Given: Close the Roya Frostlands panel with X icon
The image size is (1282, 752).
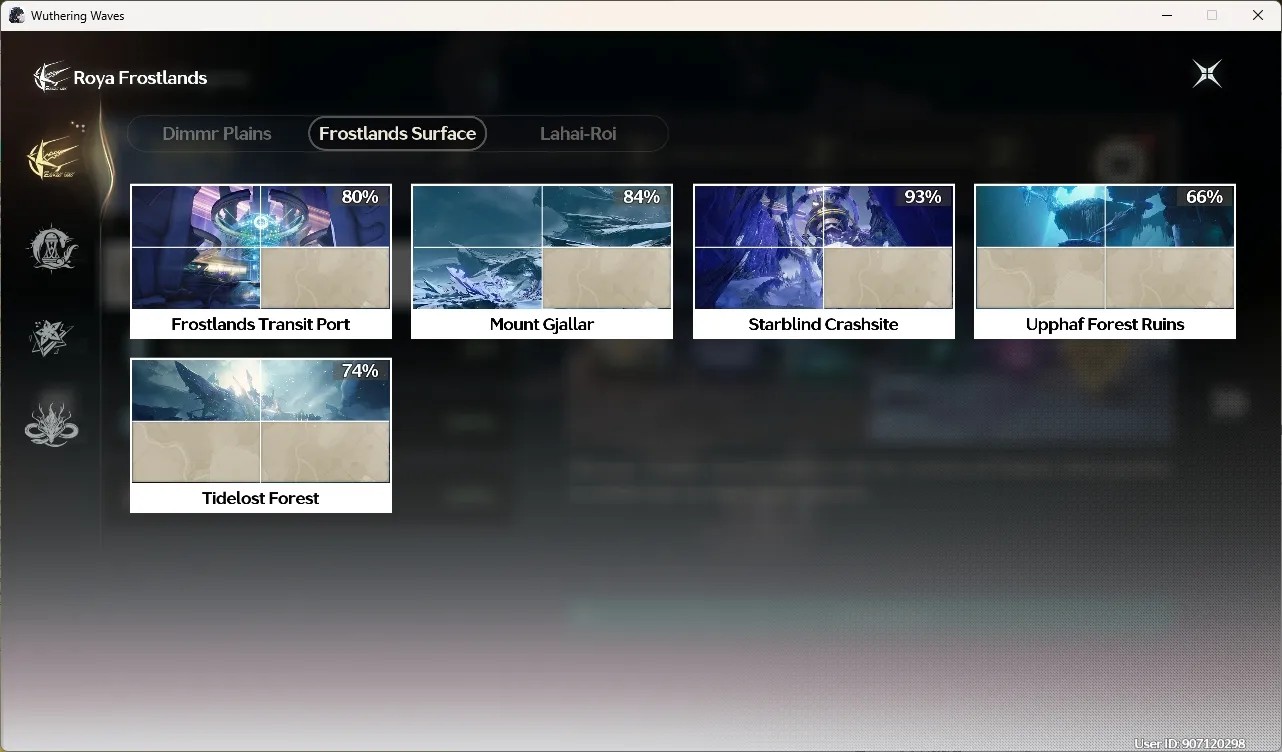Looking at the screenshot, I should click(1207, 74).
